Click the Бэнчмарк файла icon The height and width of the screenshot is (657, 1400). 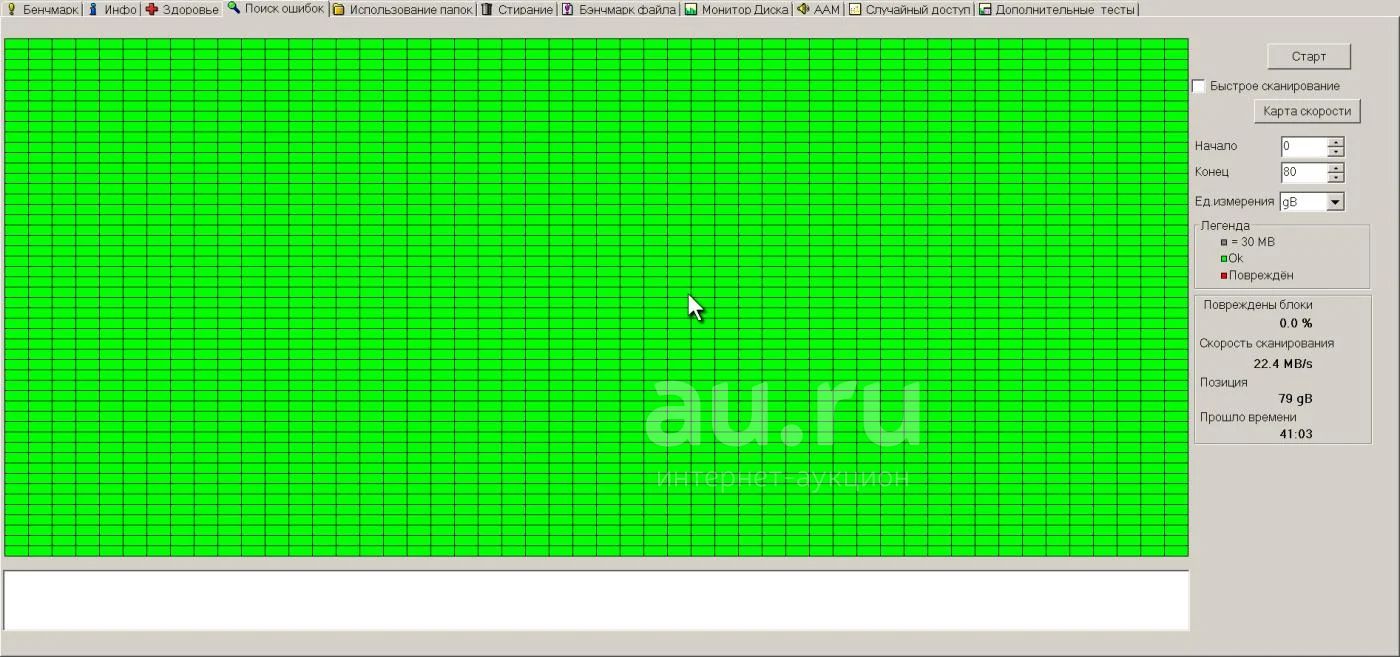coord(568,9)
